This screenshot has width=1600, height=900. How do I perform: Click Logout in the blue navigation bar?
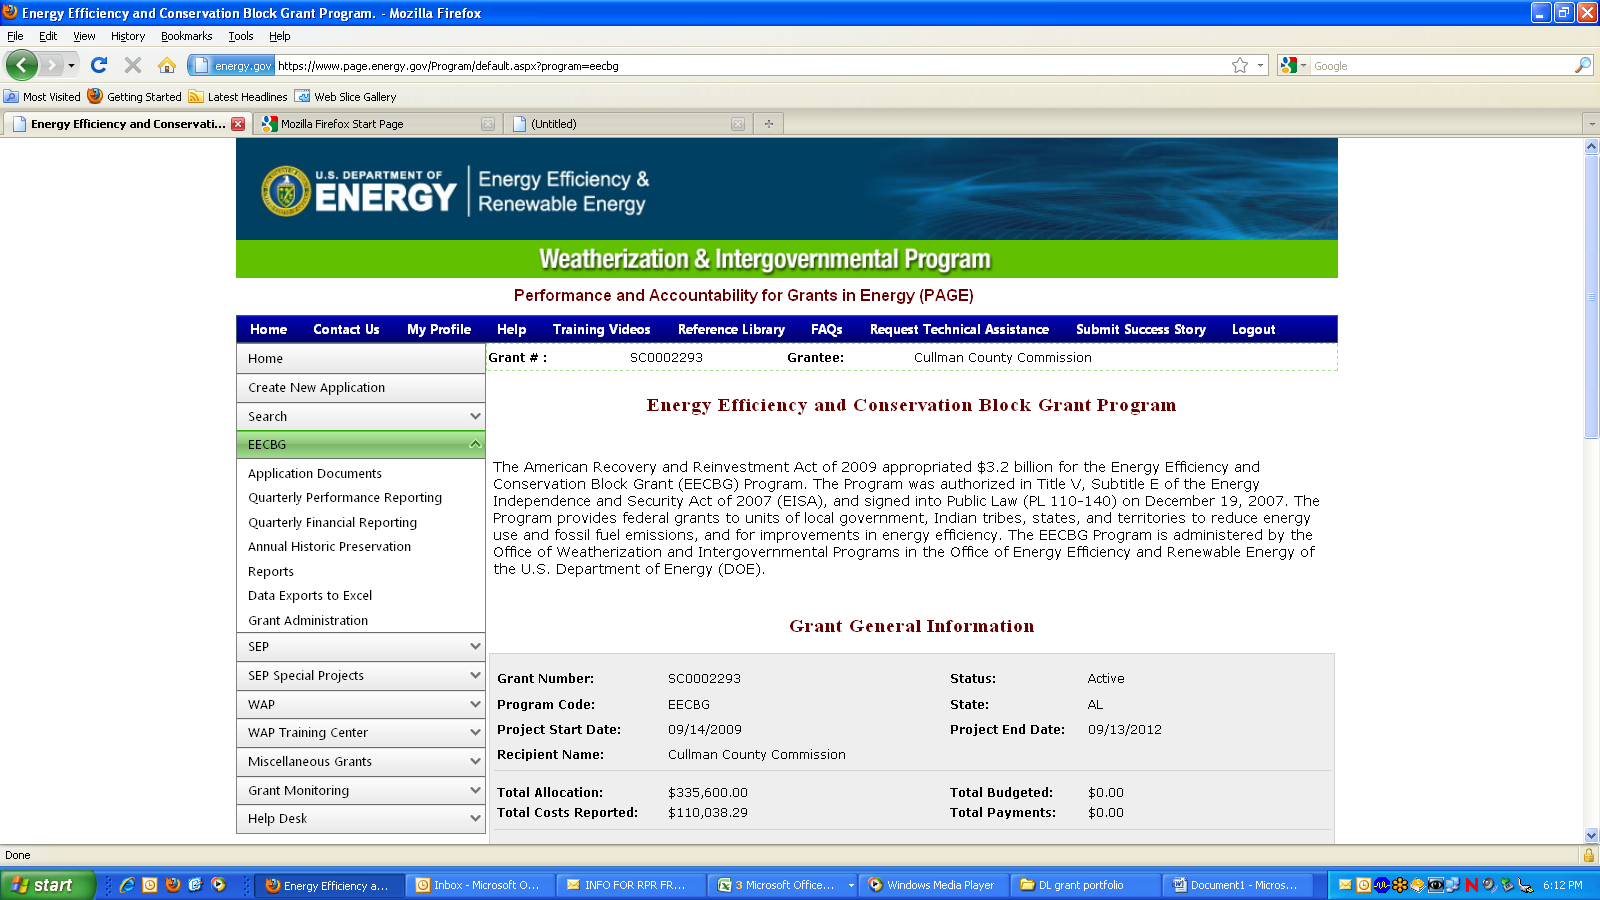1253,329
